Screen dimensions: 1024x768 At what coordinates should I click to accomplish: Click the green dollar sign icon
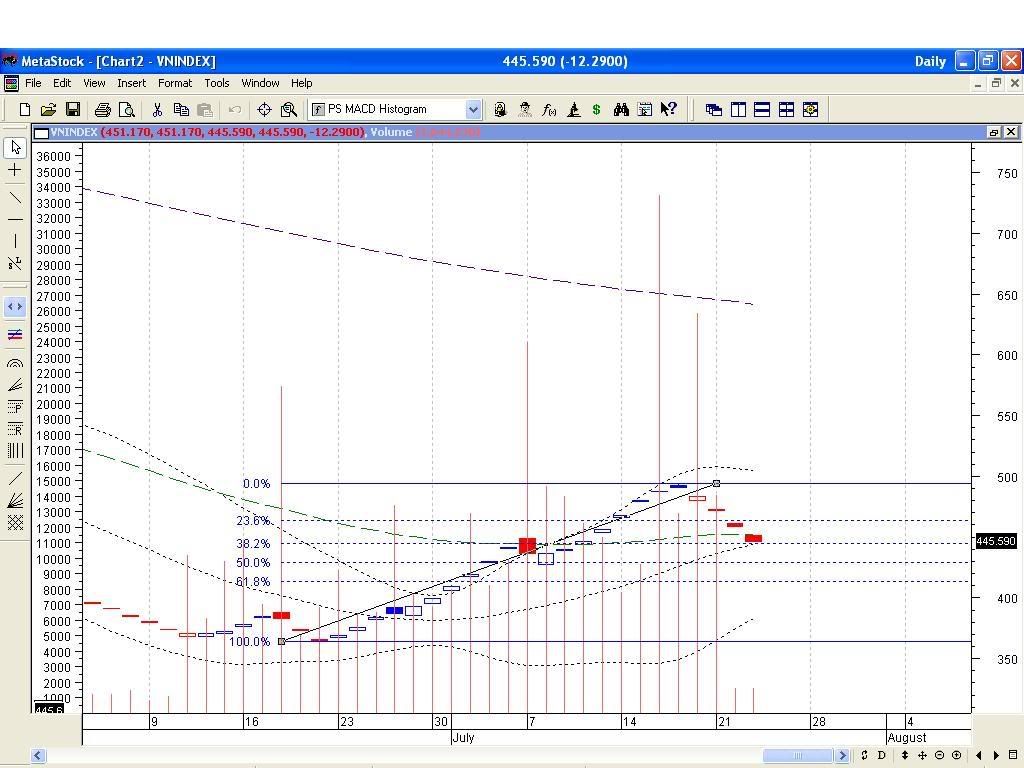[597, 109]
